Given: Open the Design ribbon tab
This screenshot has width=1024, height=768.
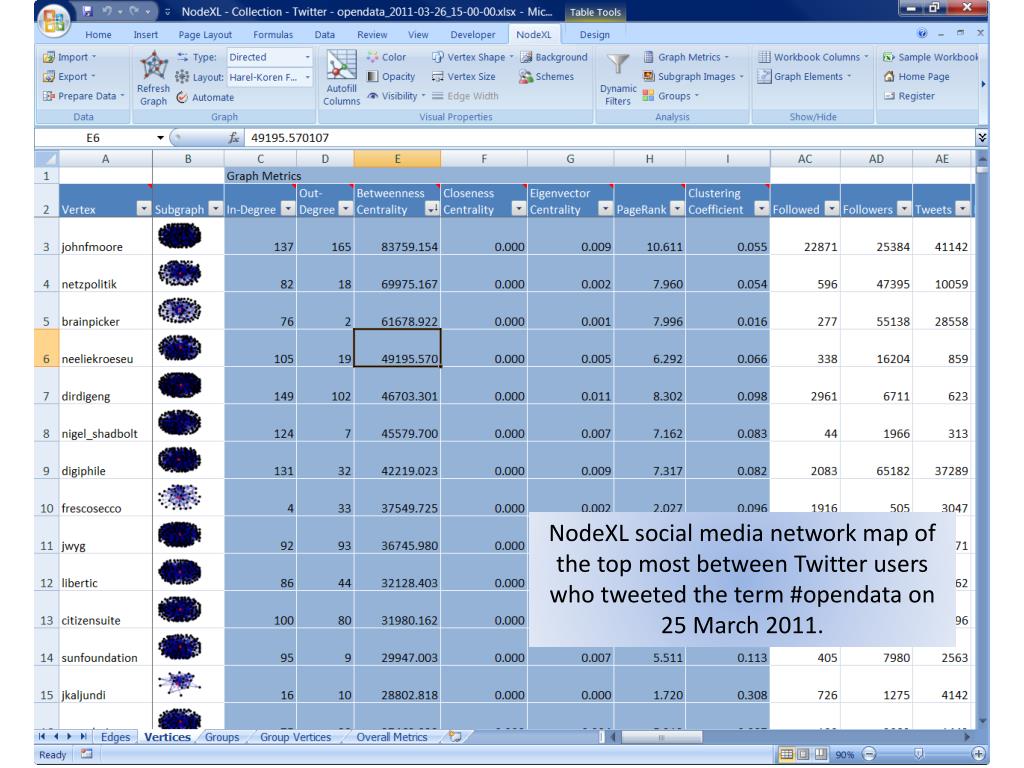Looking at the screenshot, I should [x=594, y=35].
